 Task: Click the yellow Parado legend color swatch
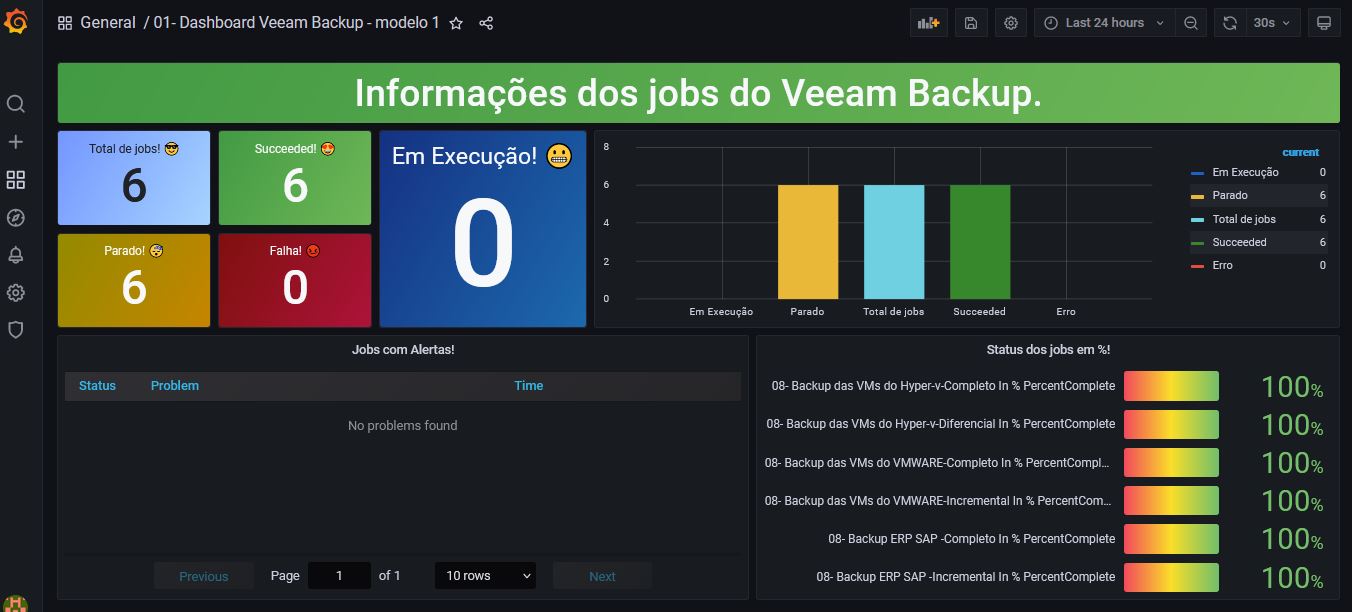[x=1197, y=196]
